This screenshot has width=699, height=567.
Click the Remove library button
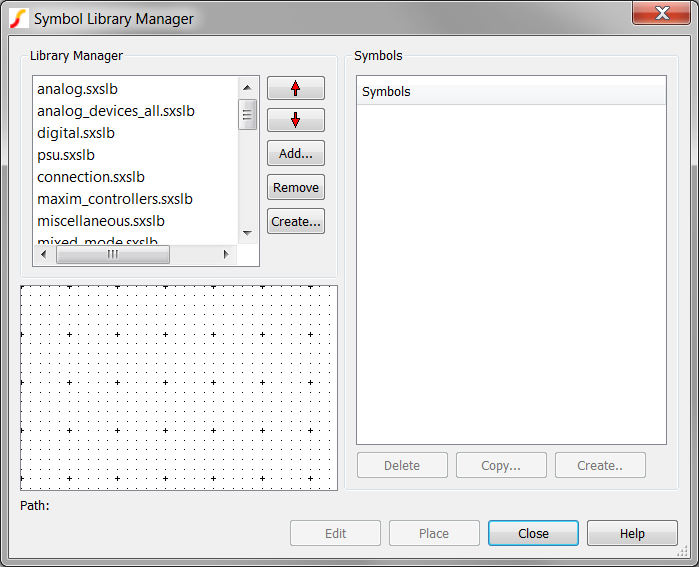[295, 187]
